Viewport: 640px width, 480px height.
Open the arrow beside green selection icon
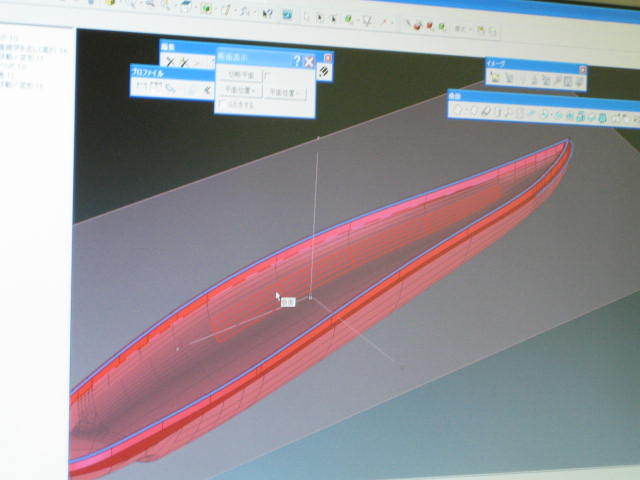tap(358, 21)
